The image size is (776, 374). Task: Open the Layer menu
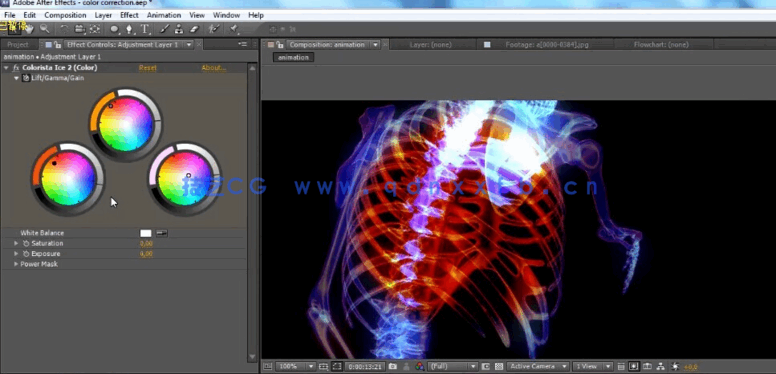click(x=103, y=15)
